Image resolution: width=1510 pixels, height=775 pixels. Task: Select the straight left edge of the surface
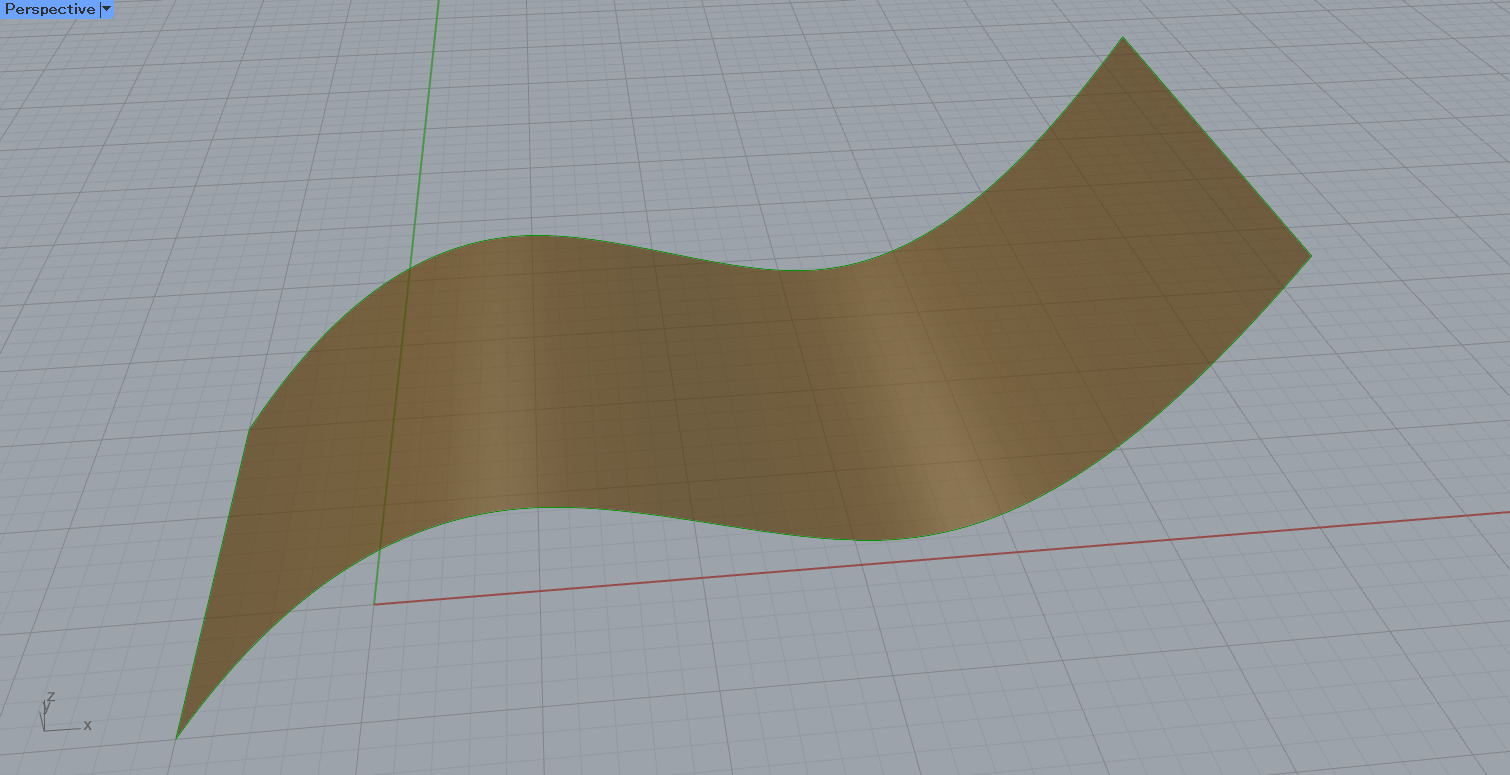pos(213,582)
